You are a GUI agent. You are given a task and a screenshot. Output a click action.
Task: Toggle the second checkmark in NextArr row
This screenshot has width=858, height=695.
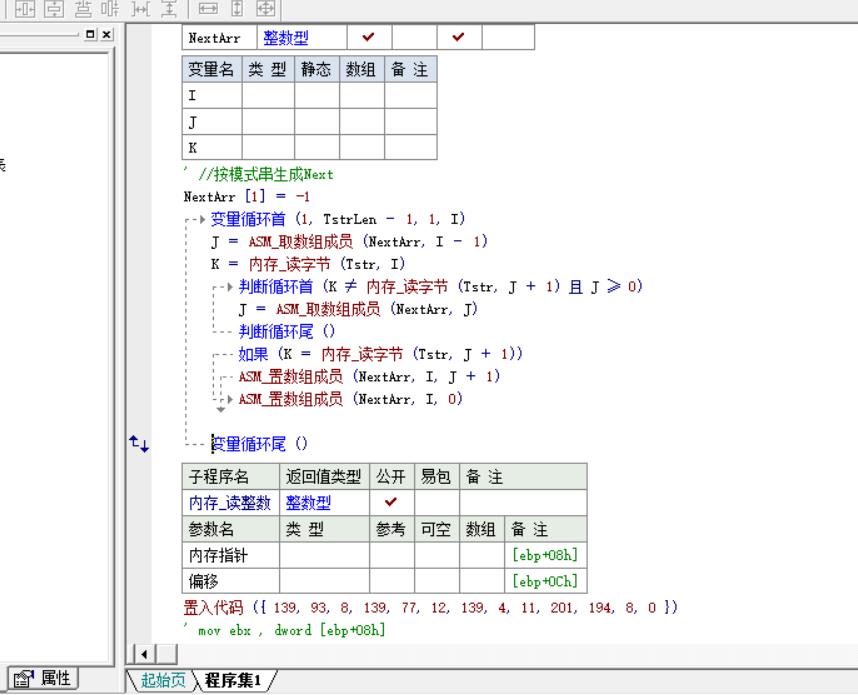click(x=459, y=38)
